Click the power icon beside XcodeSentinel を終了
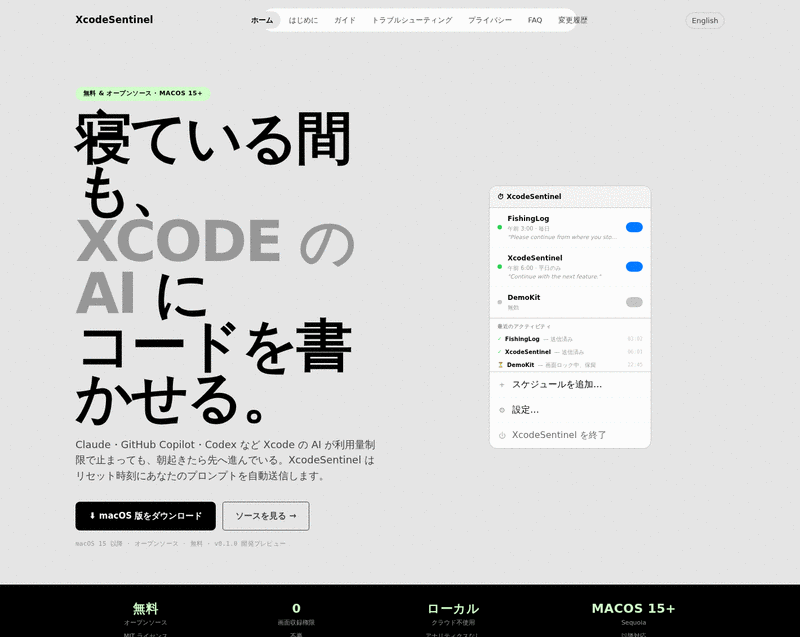The height and width of the screenshot is (637, 800). tap(502, 436)
